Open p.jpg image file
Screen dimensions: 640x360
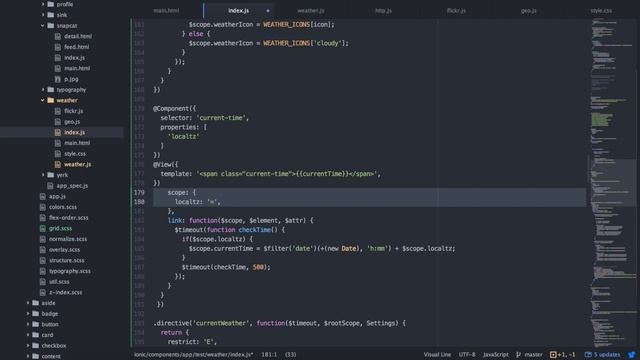[x=71, y=79]
